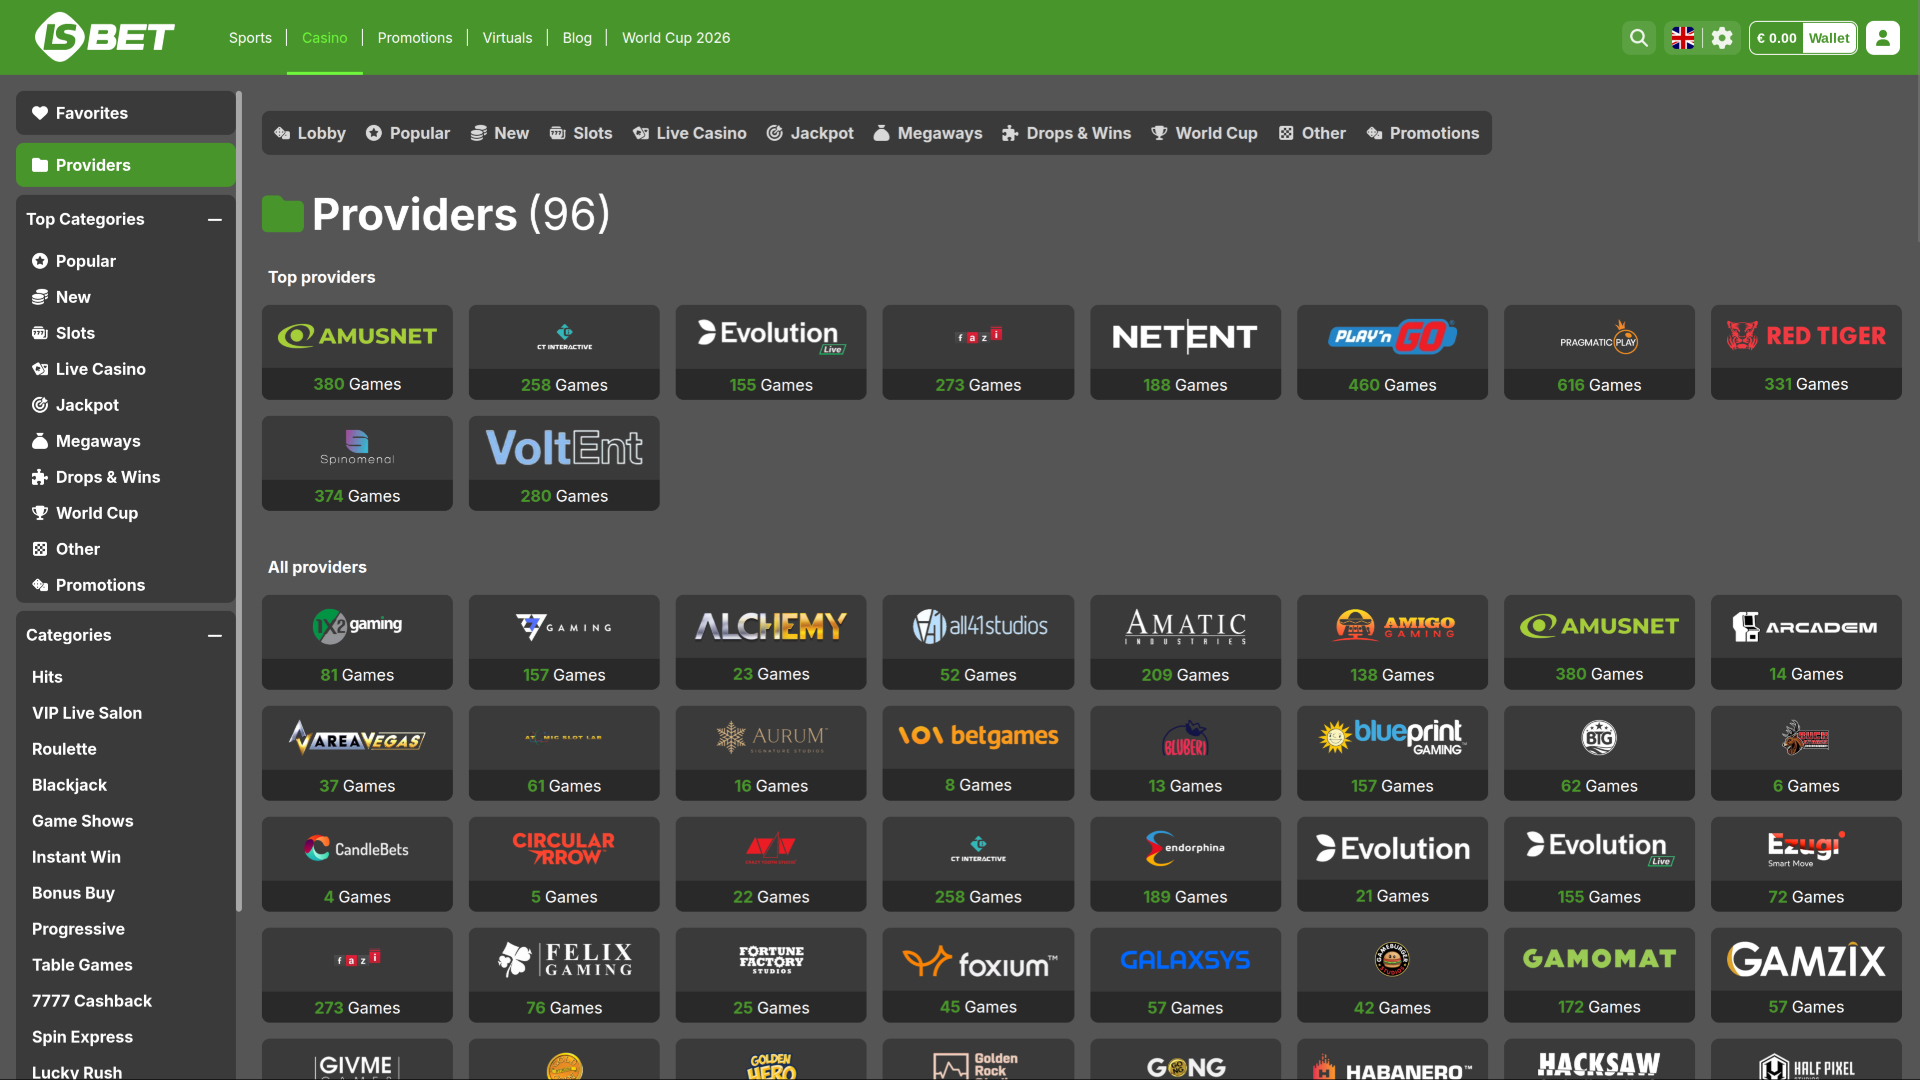Open Gamomat provider card
Image resolution: width=1920 pixels, height=1080 pixels.
click(1599, 975)
